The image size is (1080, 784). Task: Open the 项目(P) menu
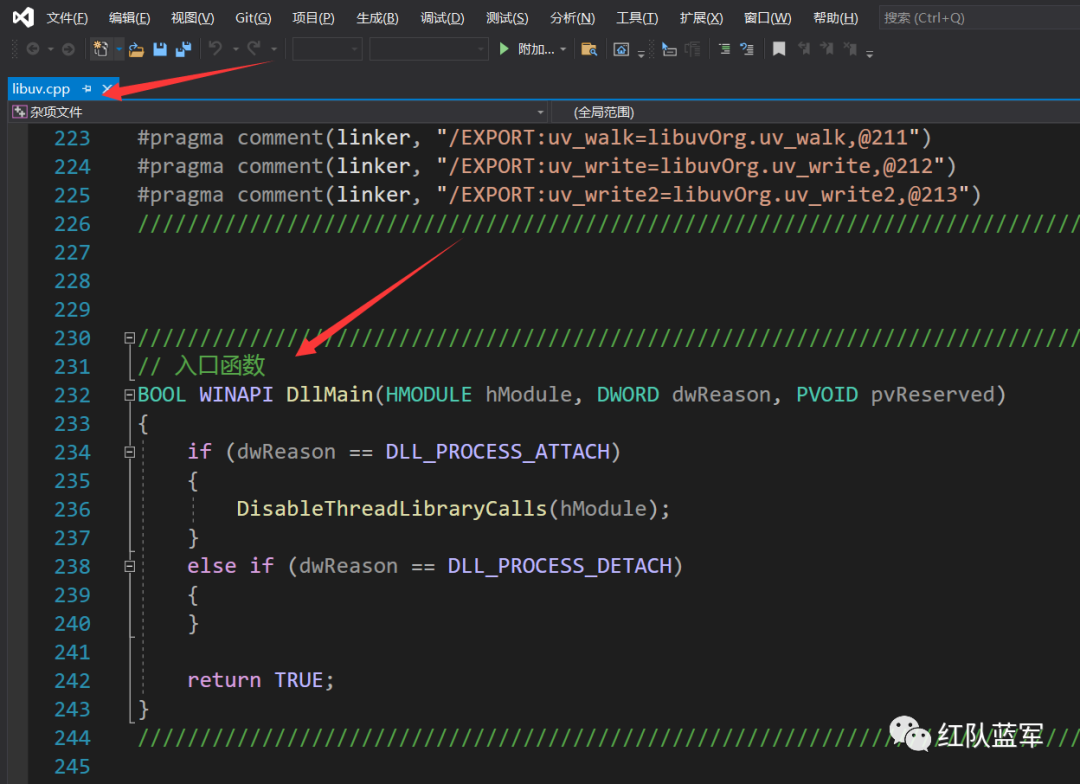[313, 18]
